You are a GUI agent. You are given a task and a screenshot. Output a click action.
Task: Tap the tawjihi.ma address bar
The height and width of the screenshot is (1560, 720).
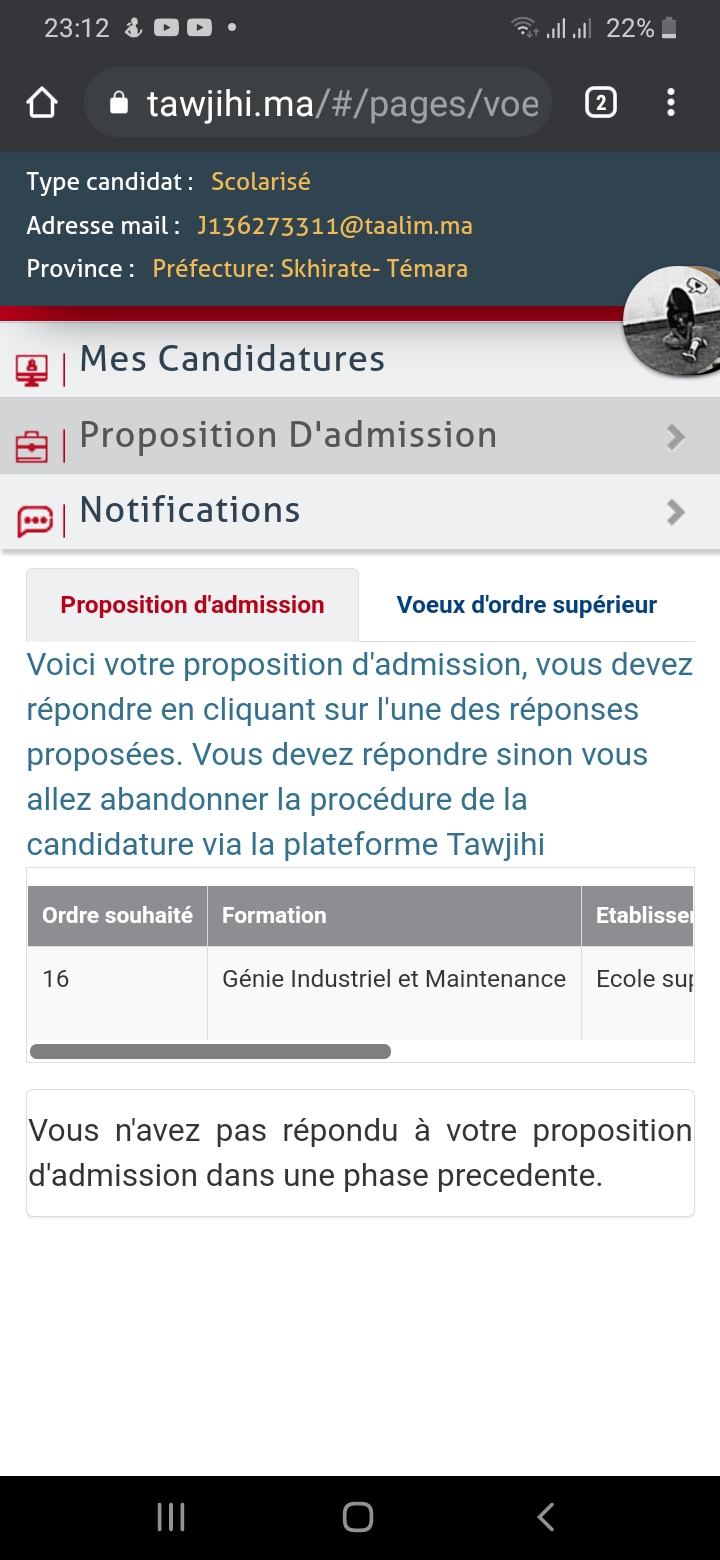340,103
